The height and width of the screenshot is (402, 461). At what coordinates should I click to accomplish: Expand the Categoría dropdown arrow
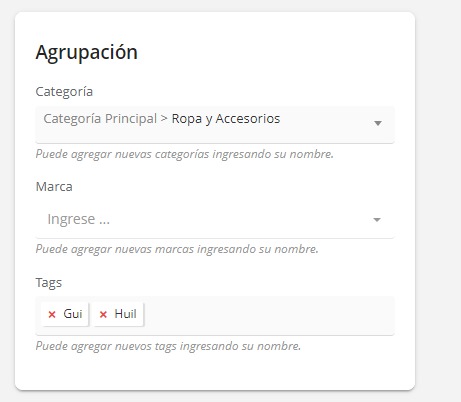click(378, 123)
